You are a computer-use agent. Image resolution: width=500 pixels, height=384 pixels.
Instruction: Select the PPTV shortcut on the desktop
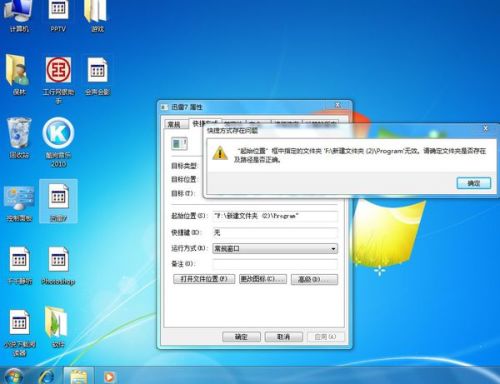tap(58, 15)
